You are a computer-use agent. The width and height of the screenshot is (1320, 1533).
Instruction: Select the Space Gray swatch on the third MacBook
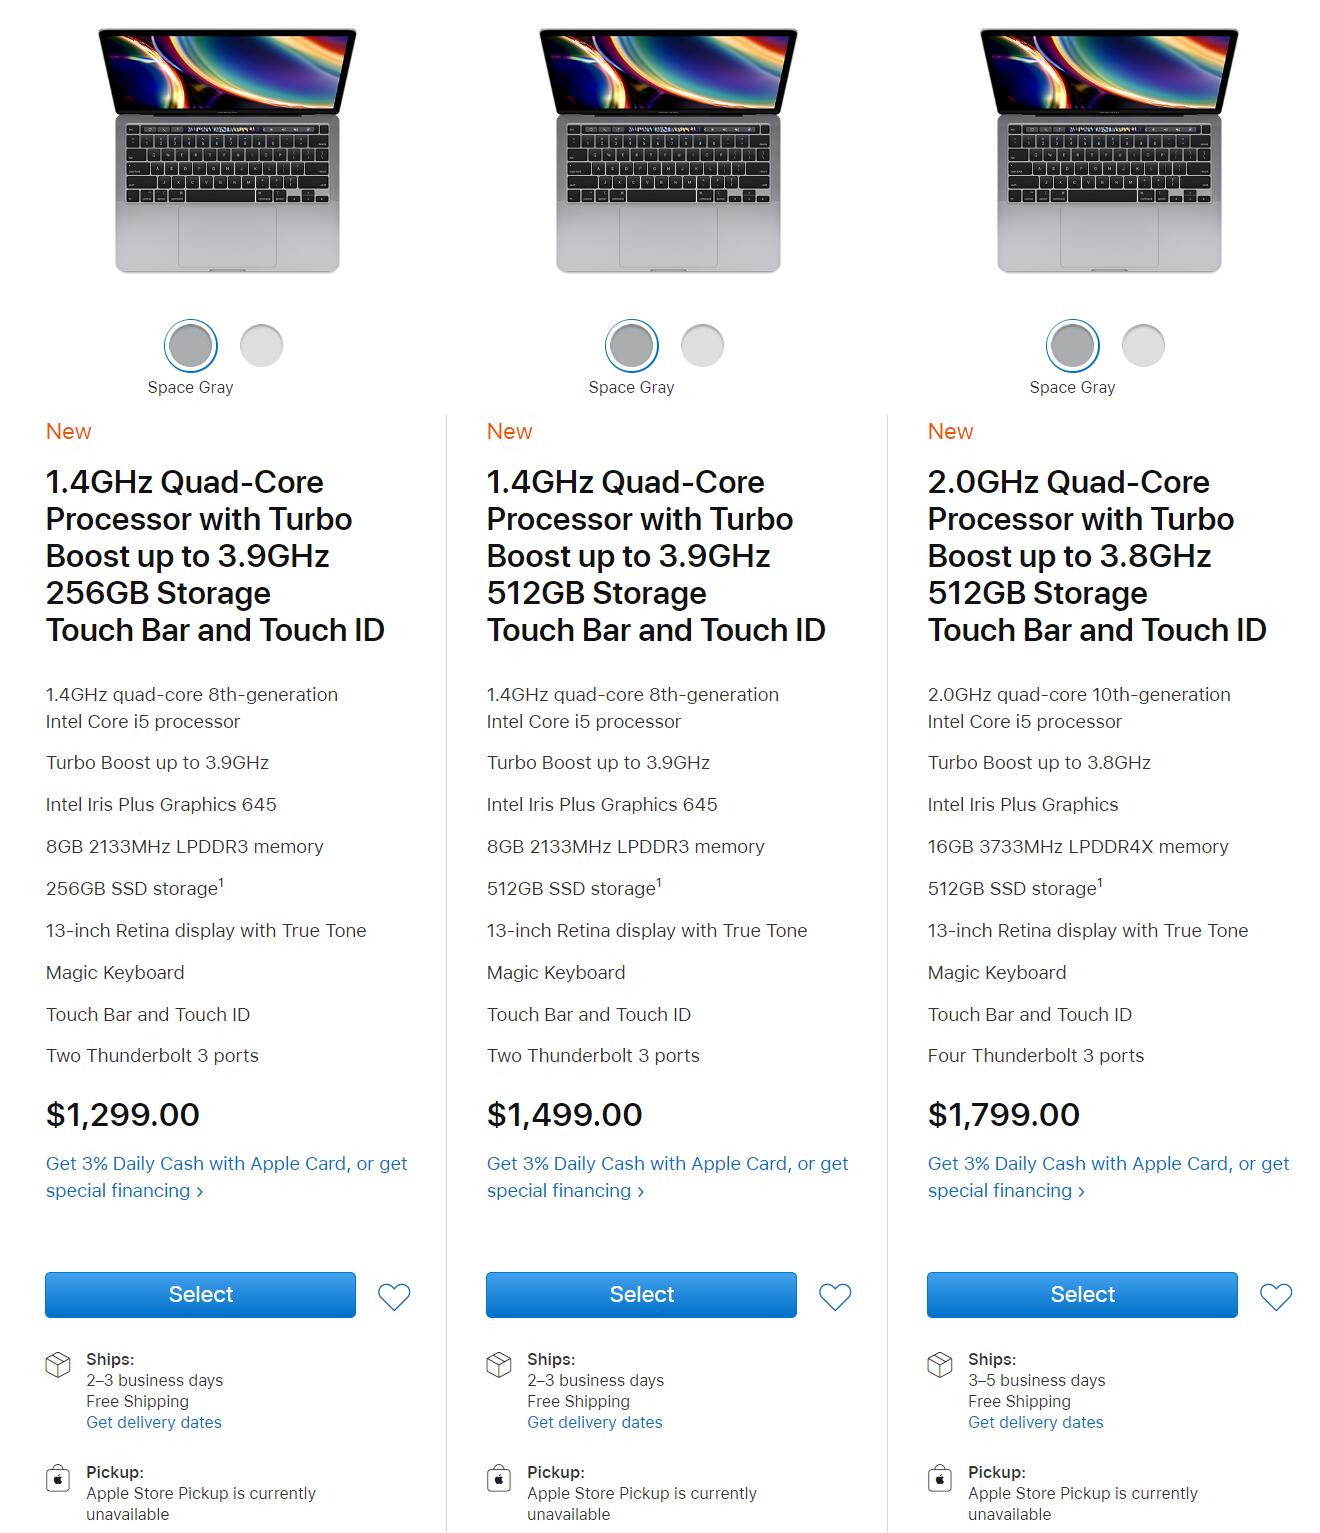point(1072,345)
